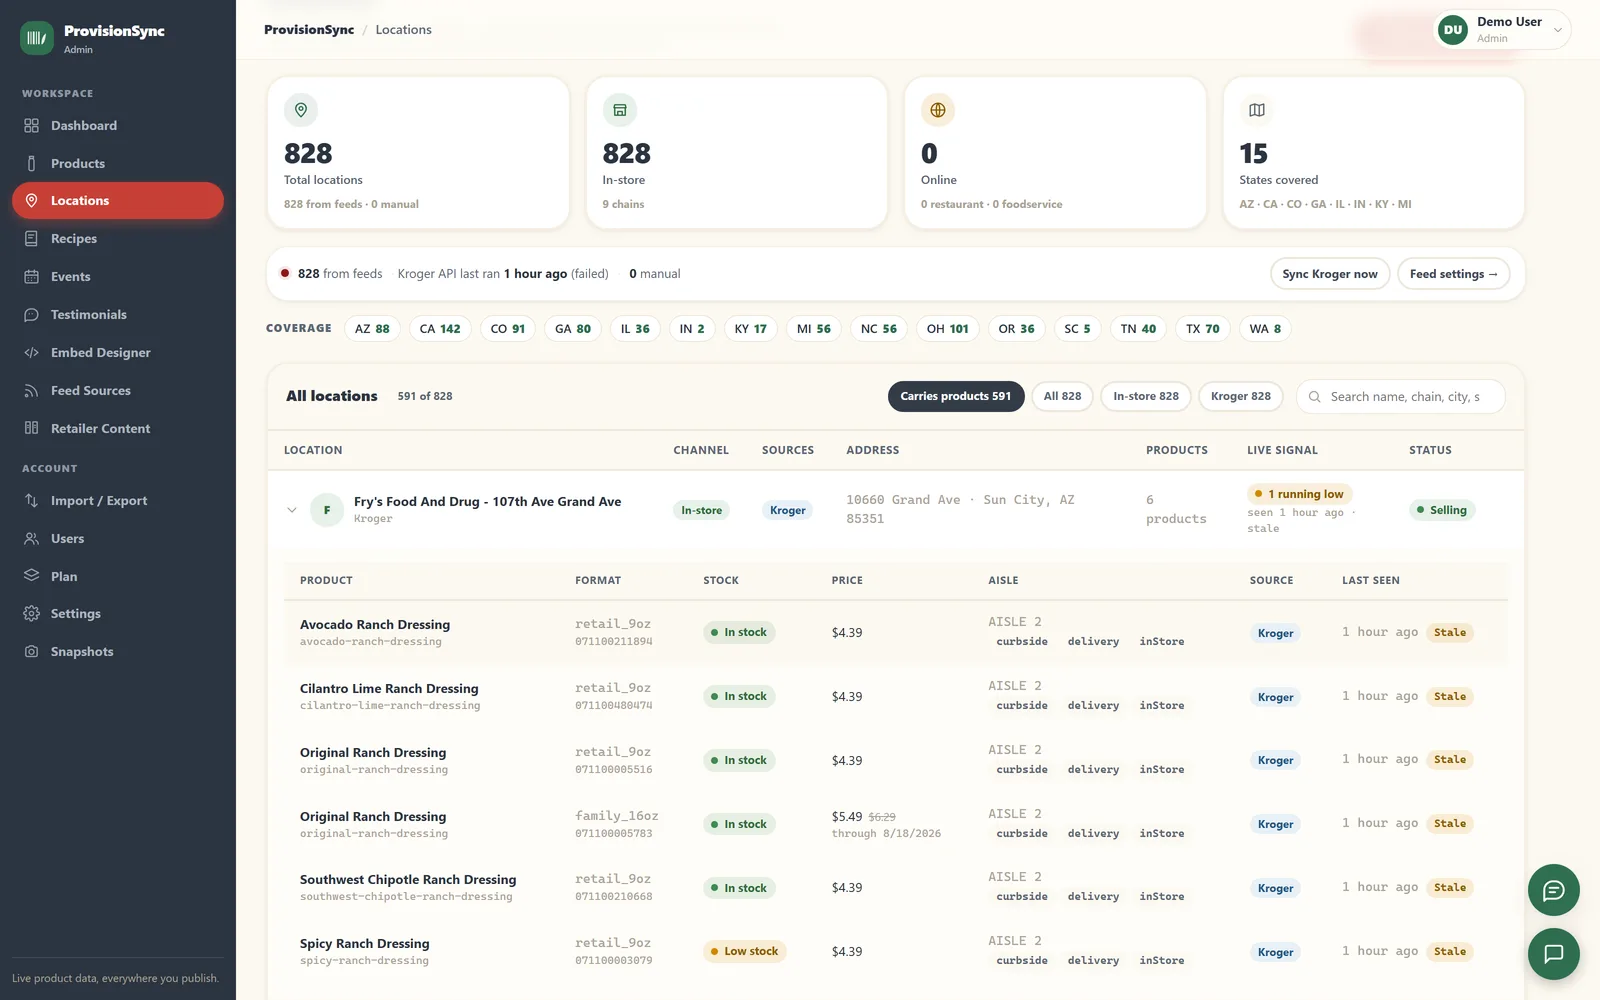
Task: Click the DU user avatar
Action: tap(1453, 30)
